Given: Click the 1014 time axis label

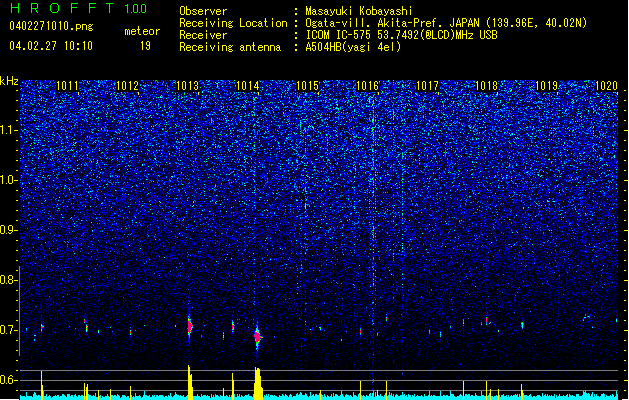Looking at the screenshot, I should 248,86.
